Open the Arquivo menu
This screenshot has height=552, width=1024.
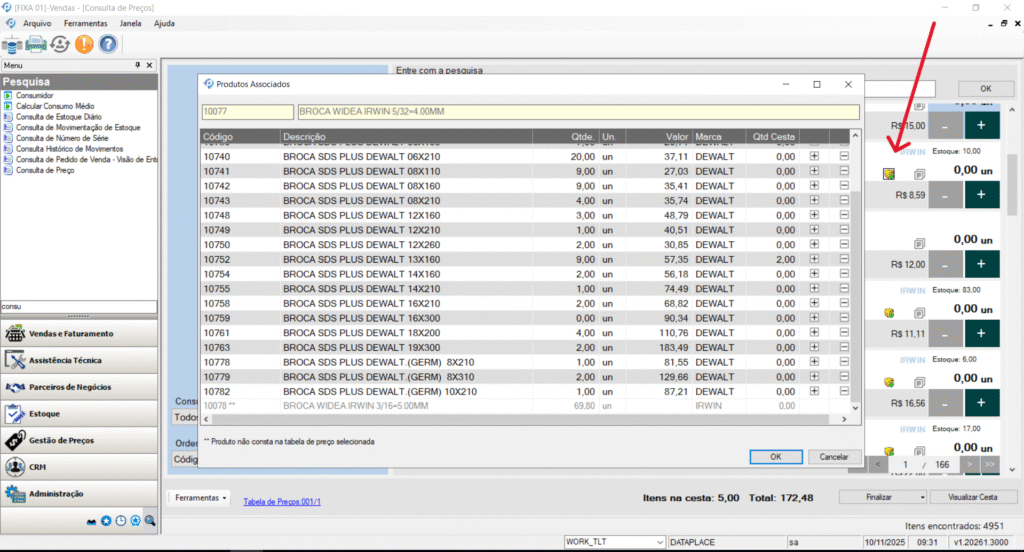(x=37, y=22)
